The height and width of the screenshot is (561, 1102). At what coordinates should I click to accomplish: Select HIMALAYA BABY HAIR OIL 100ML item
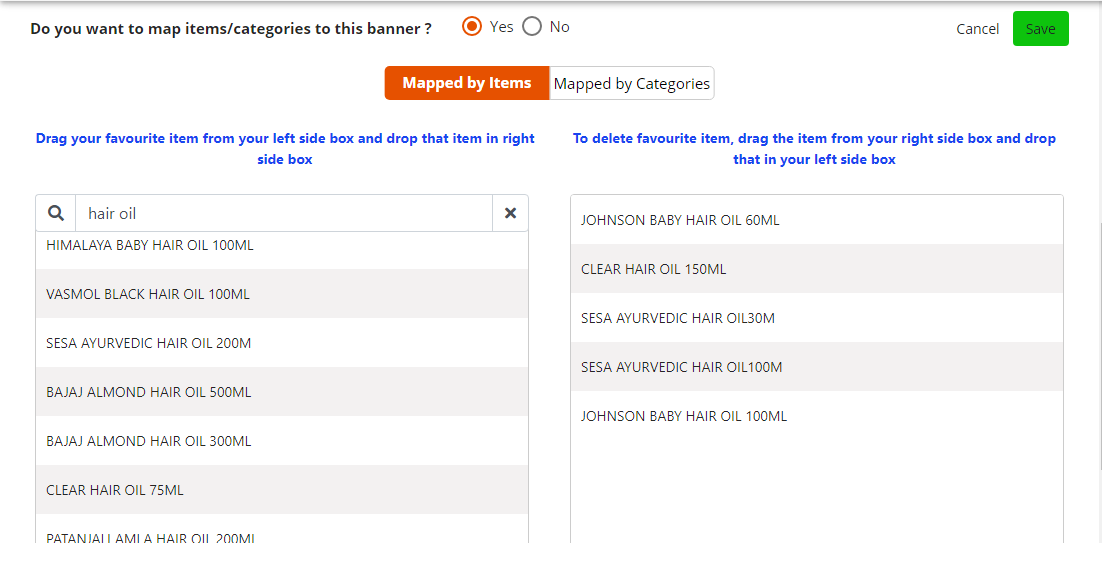[150, 246]
